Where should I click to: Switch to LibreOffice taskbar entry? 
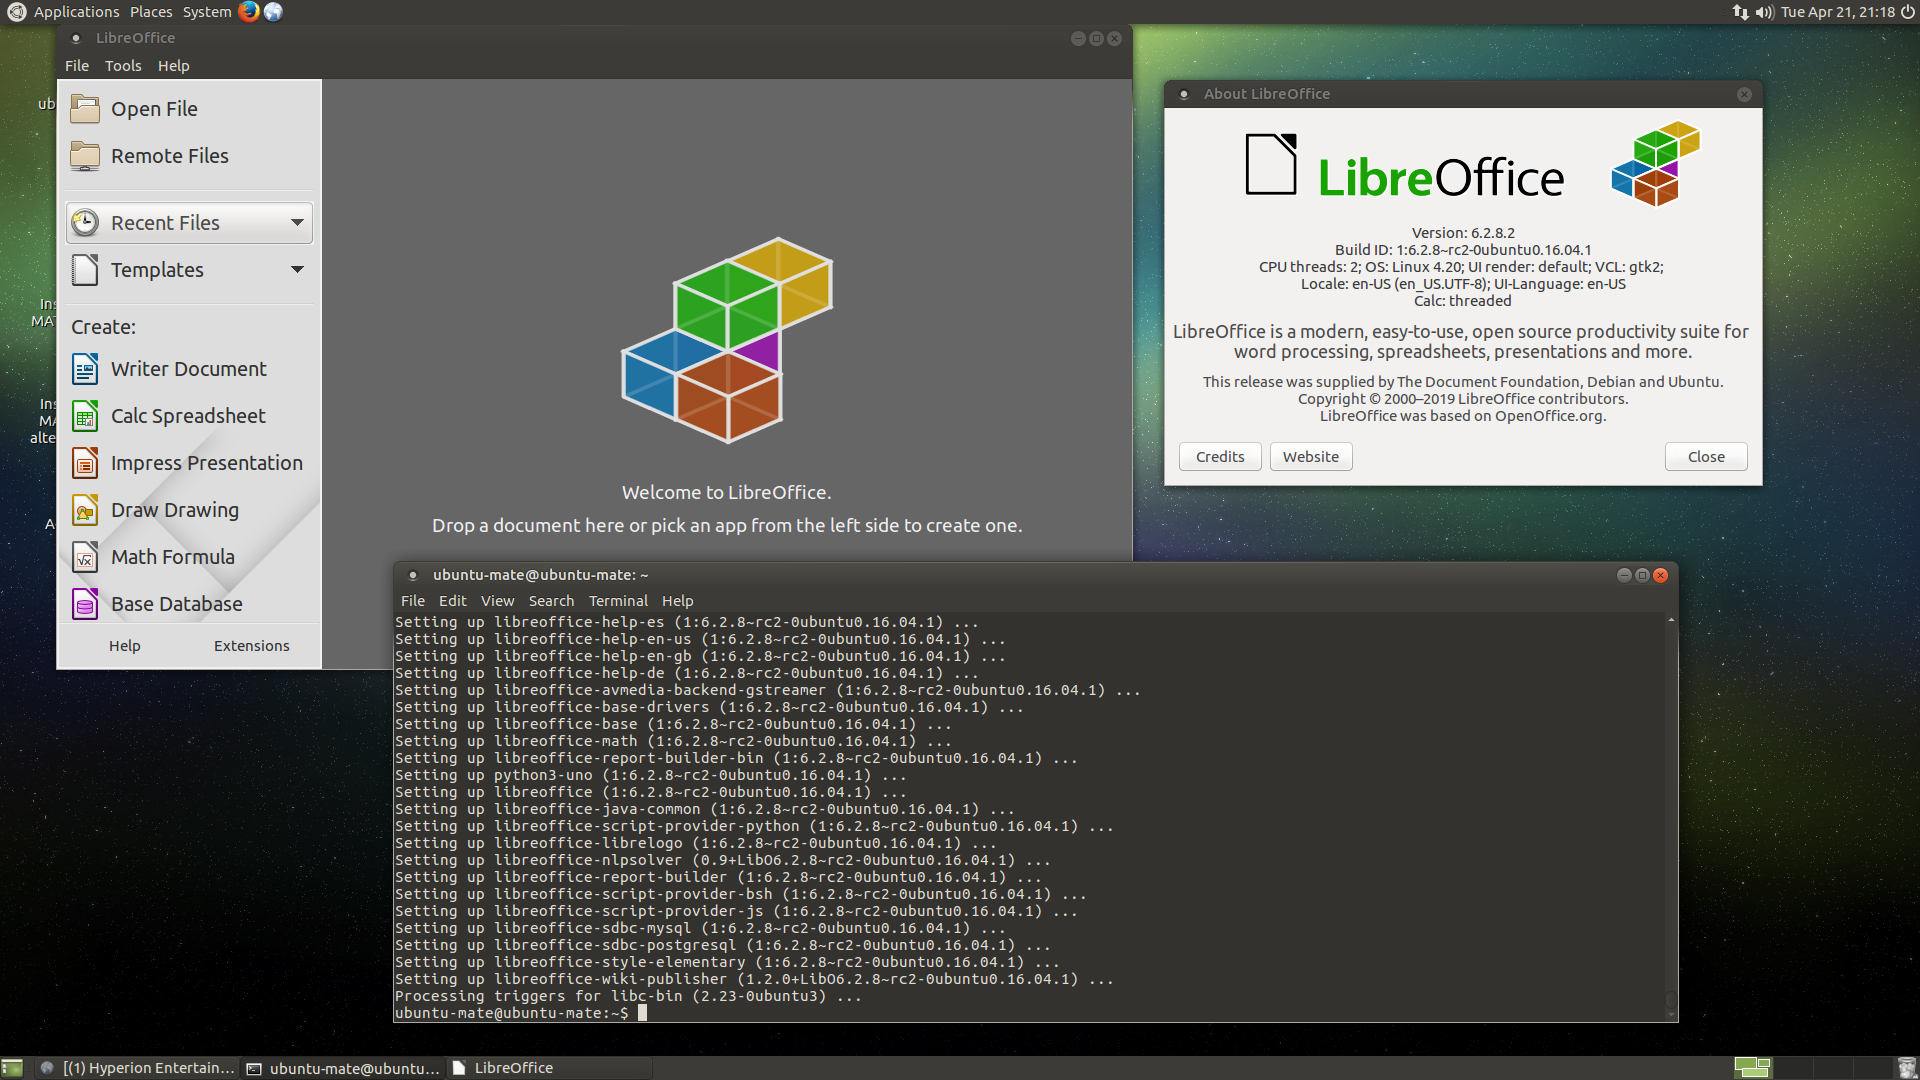click(549, 1068)
